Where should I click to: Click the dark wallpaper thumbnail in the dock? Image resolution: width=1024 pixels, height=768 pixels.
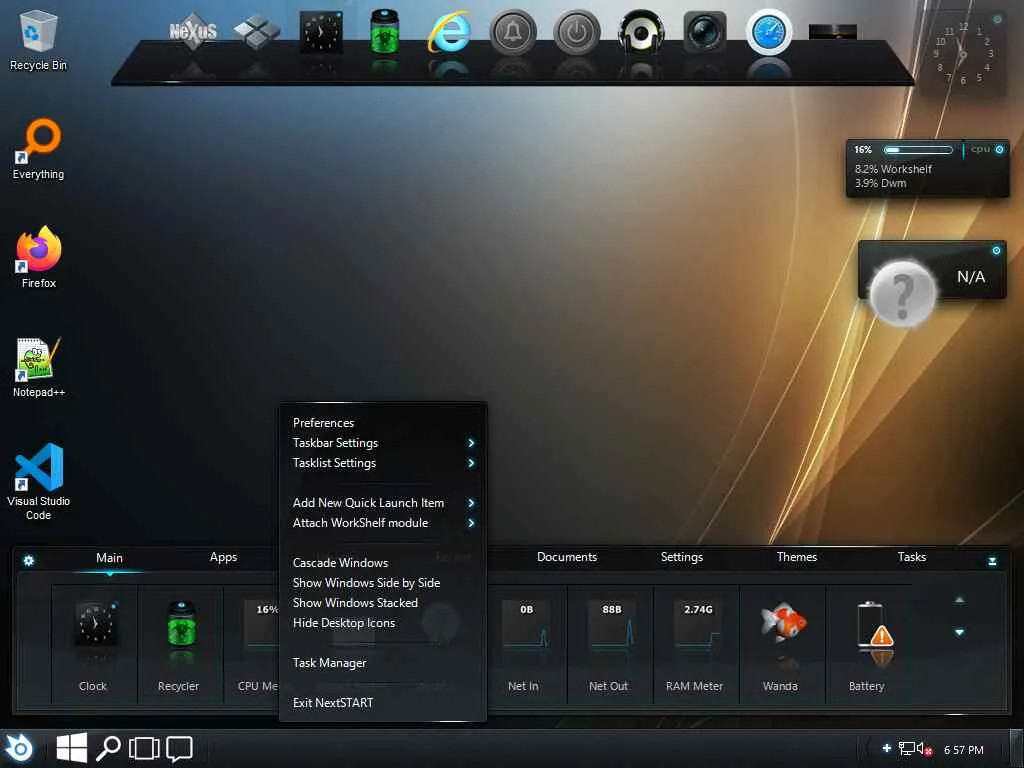tap(833, 31)
